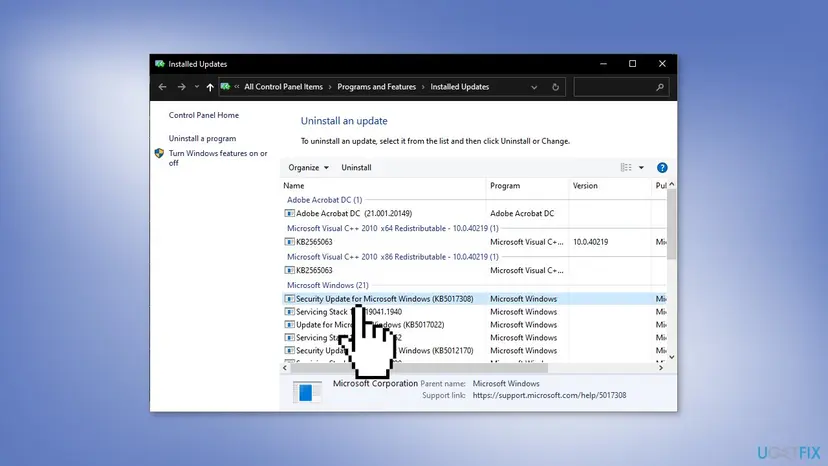The width and height of the screenshot is (828, 466).
Task: Open help with the question icon
Action: tap(662, 167)
